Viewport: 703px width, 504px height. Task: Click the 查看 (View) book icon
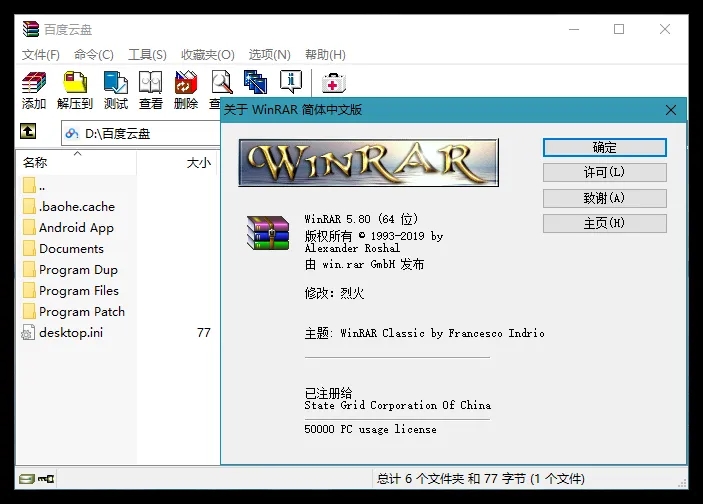(151, 90)
